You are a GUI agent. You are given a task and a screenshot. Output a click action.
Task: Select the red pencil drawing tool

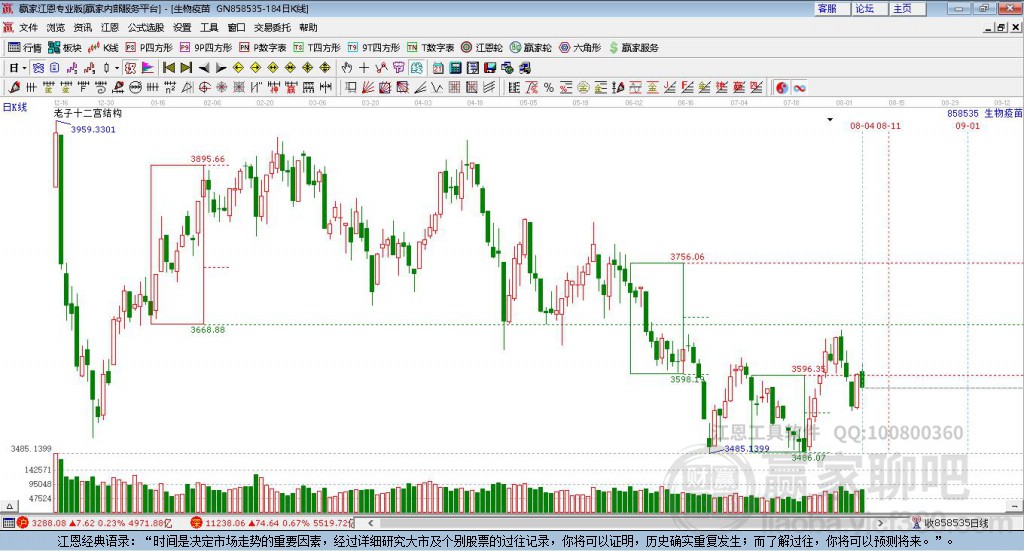point(14,87)
